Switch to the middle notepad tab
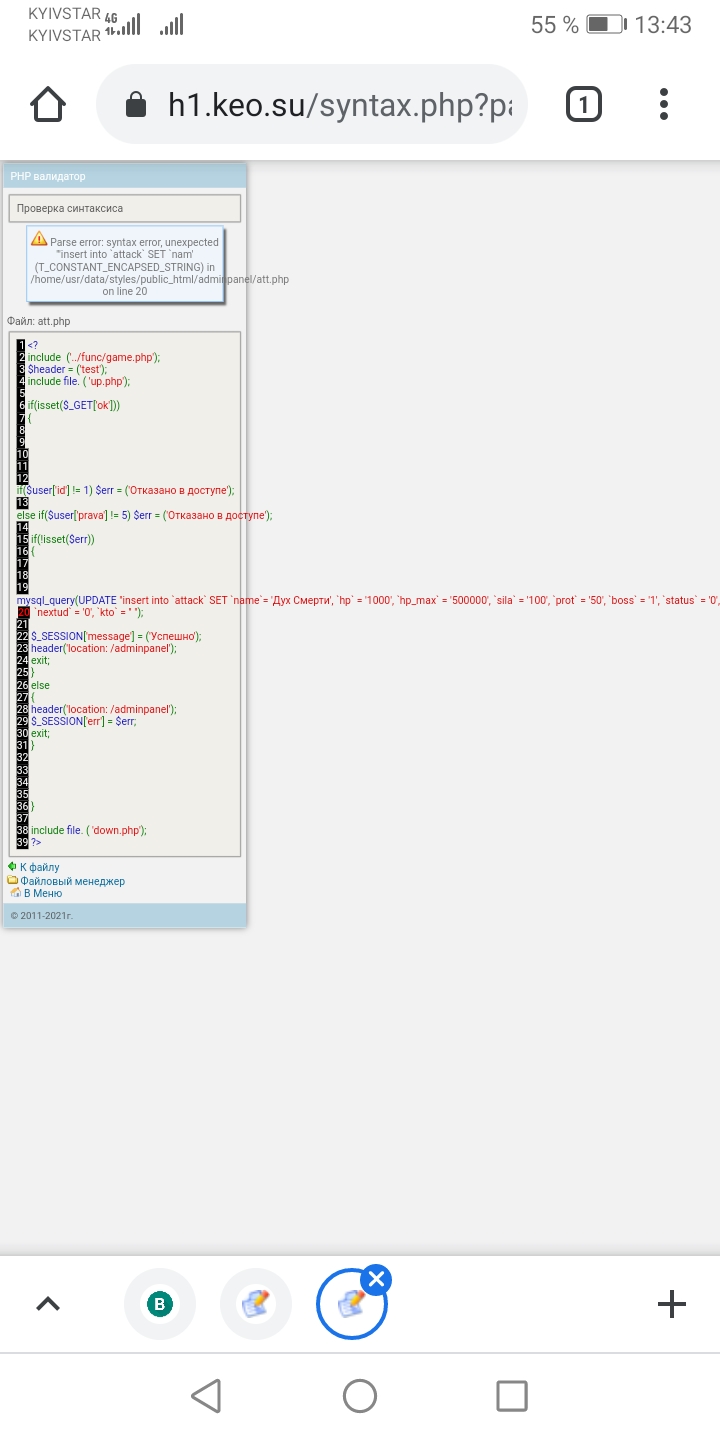 pos(255,1303)
